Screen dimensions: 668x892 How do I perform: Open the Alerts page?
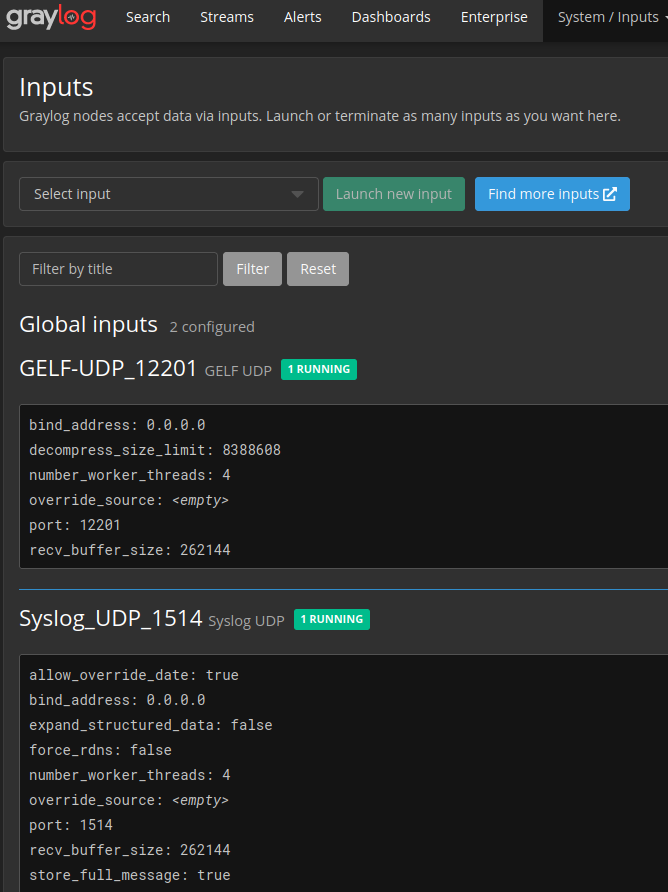coord(302,17)
